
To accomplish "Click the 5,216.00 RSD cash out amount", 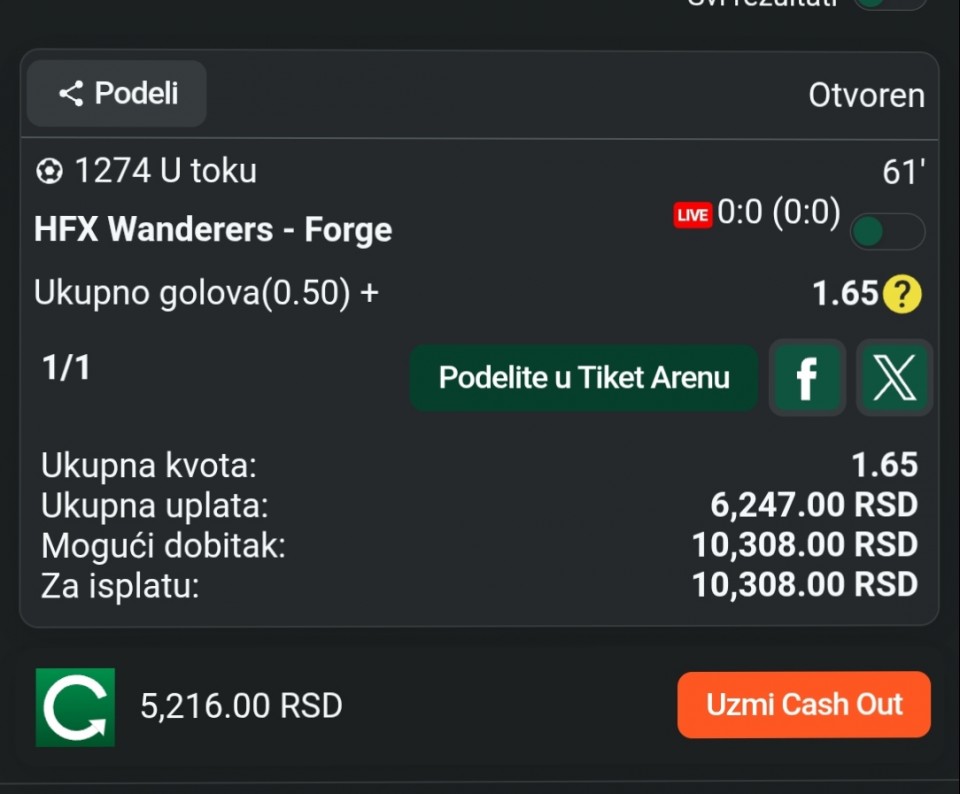I will pos(241,706).
